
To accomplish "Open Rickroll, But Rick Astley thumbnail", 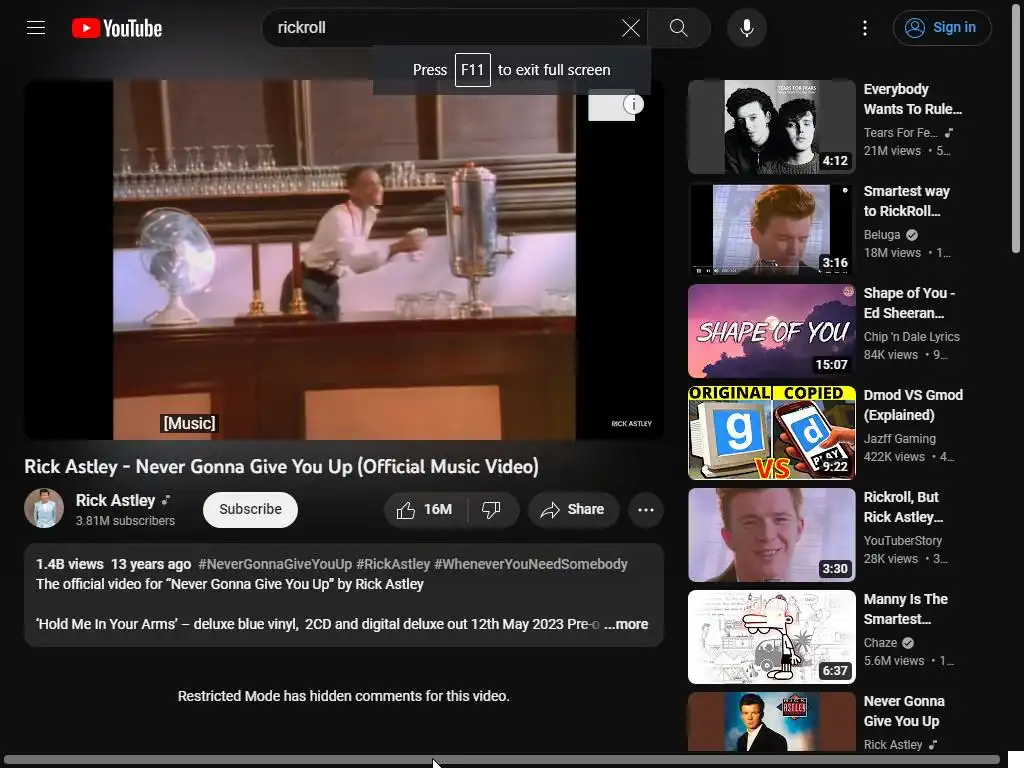I will click(x=771, y=535).
